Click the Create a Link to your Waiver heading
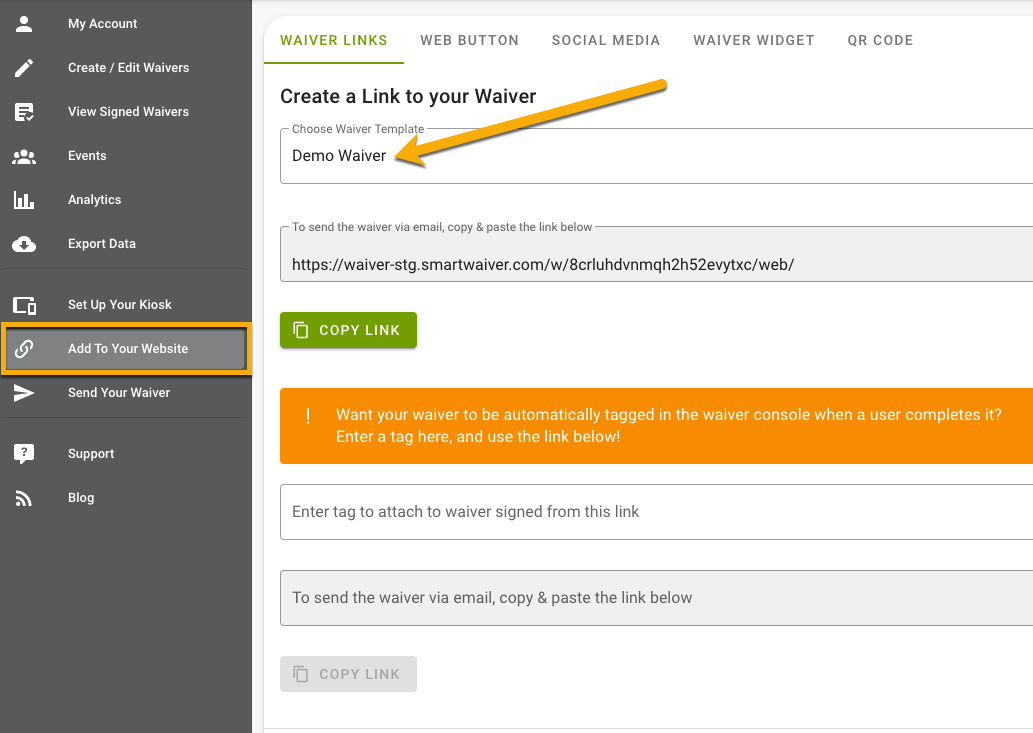Image resolution: width=1033 pixels, height=733 pixels. pyautogui.click(x=408, y=97)
